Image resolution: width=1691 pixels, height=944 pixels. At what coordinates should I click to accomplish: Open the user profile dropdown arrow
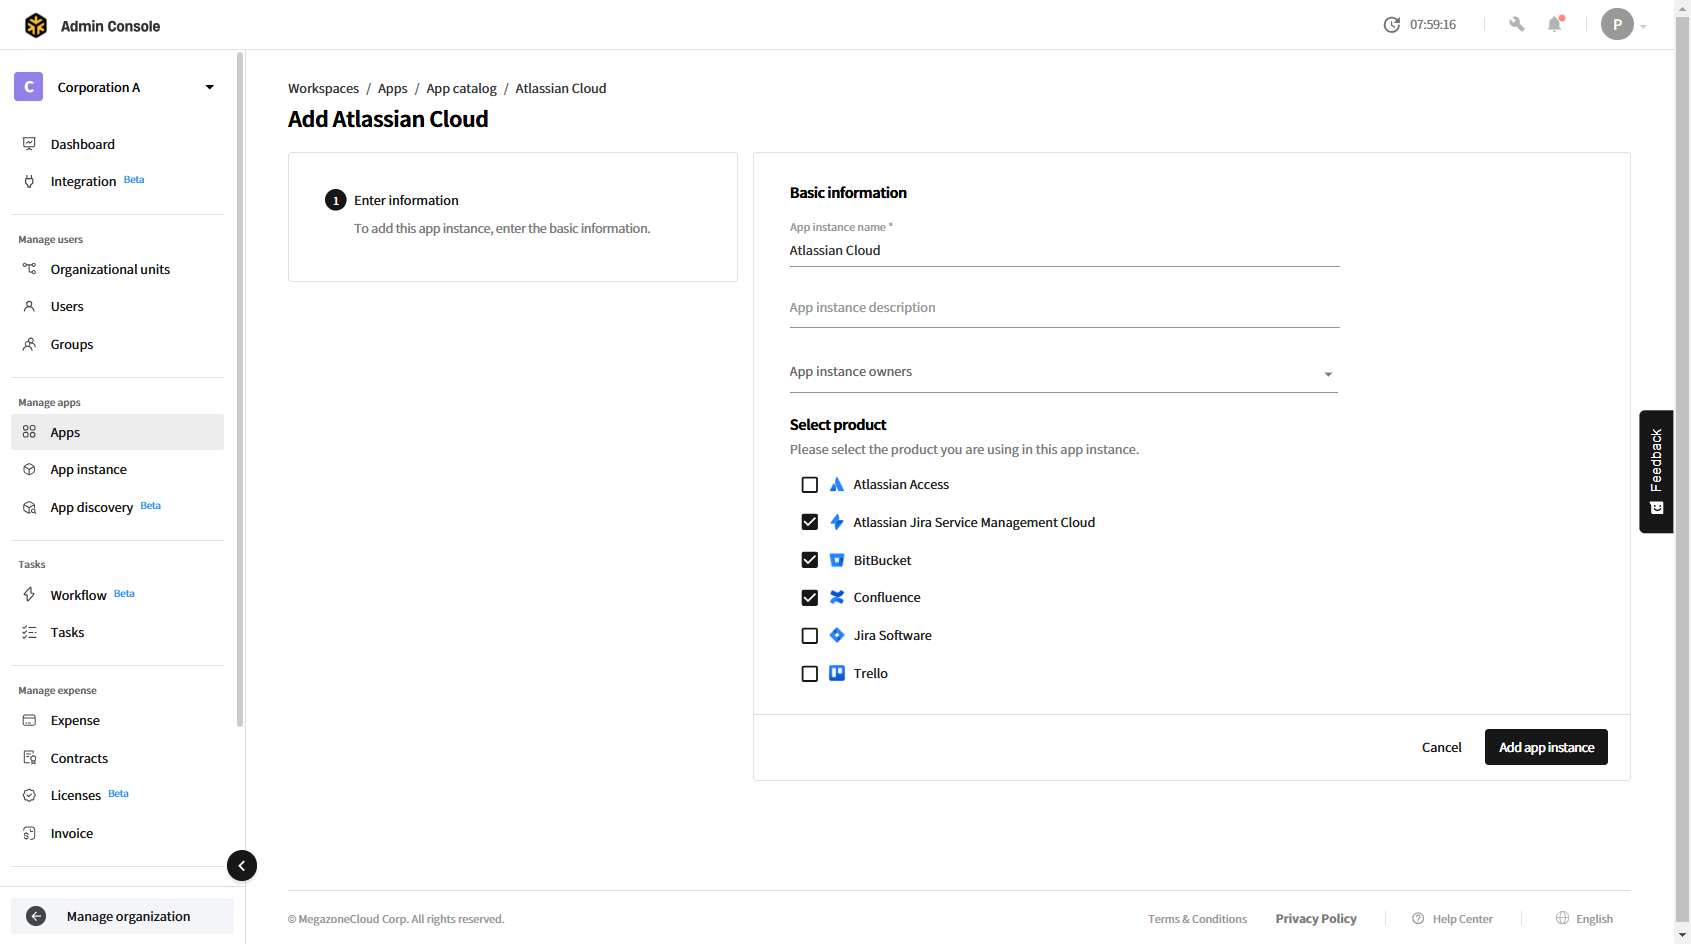(1643, 27)
